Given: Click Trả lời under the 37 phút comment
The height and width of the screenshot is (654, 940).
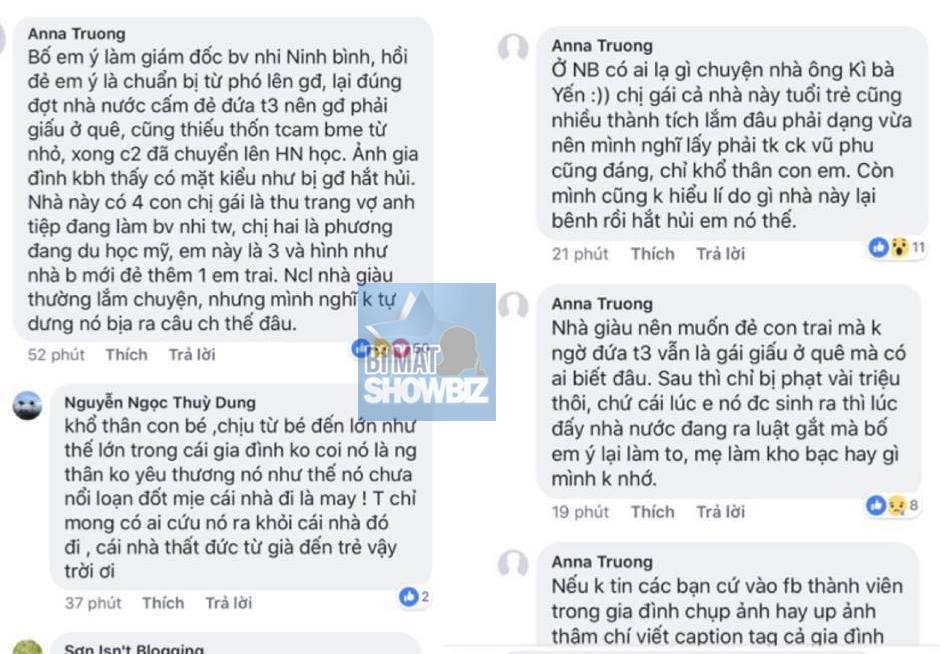Looking at the screenshot, I should 228,603.
